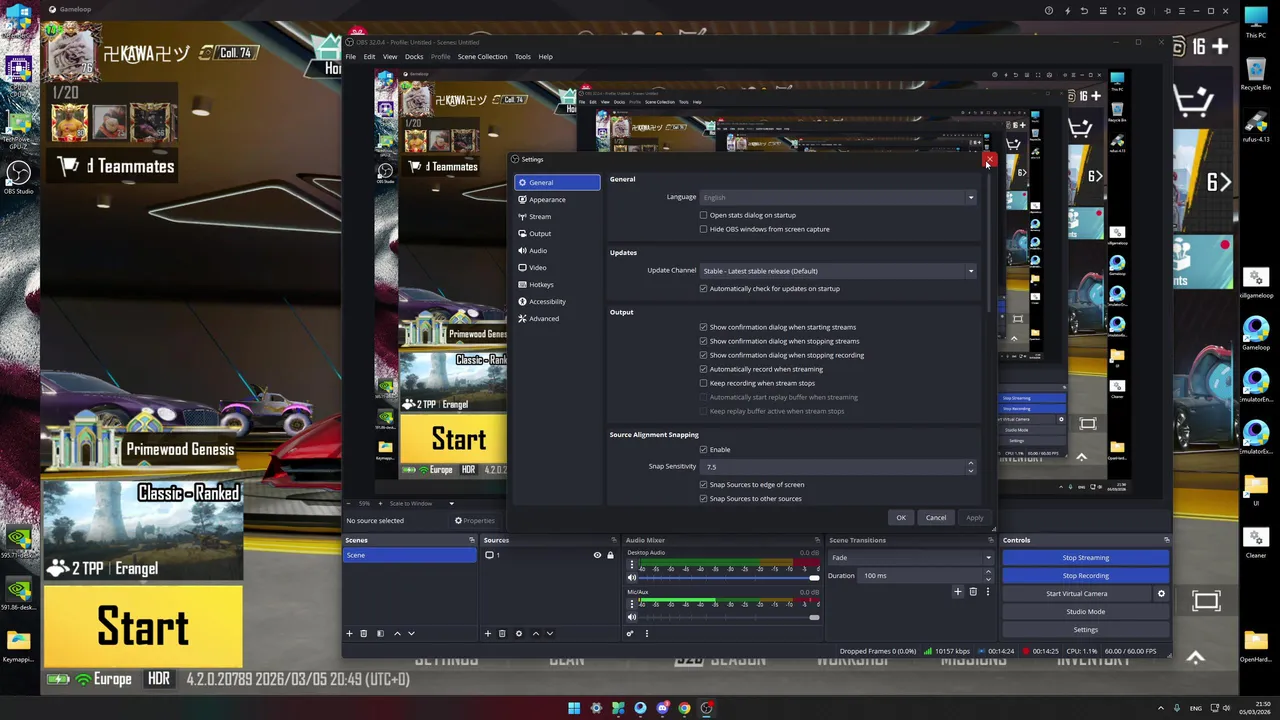Viewport: 1280px width, 720px height.
Task: Open transition properties three-dot menu
Action: (987, 592)
